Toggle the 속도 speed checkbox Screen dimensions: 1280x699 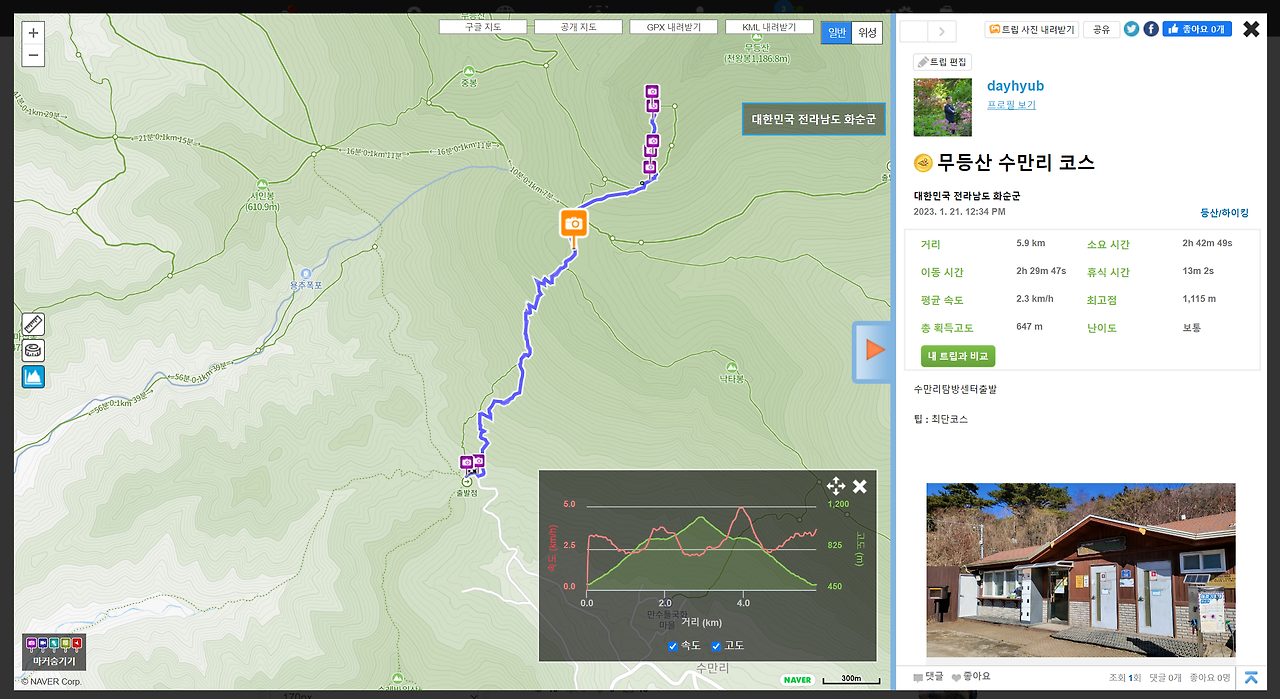(x=673, y=646)
